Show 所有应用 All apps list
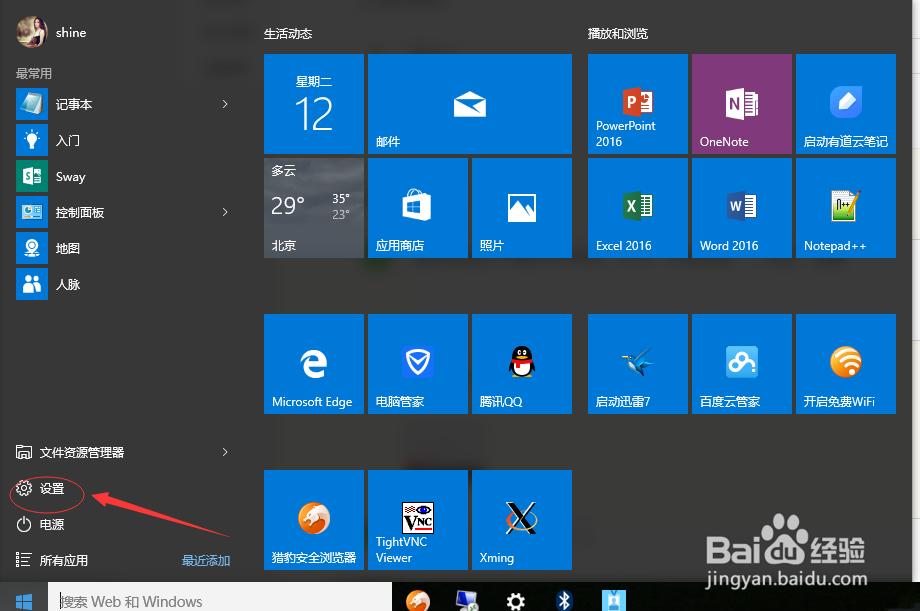This screenshot has height=611, width=920. [x=52, y=560]
